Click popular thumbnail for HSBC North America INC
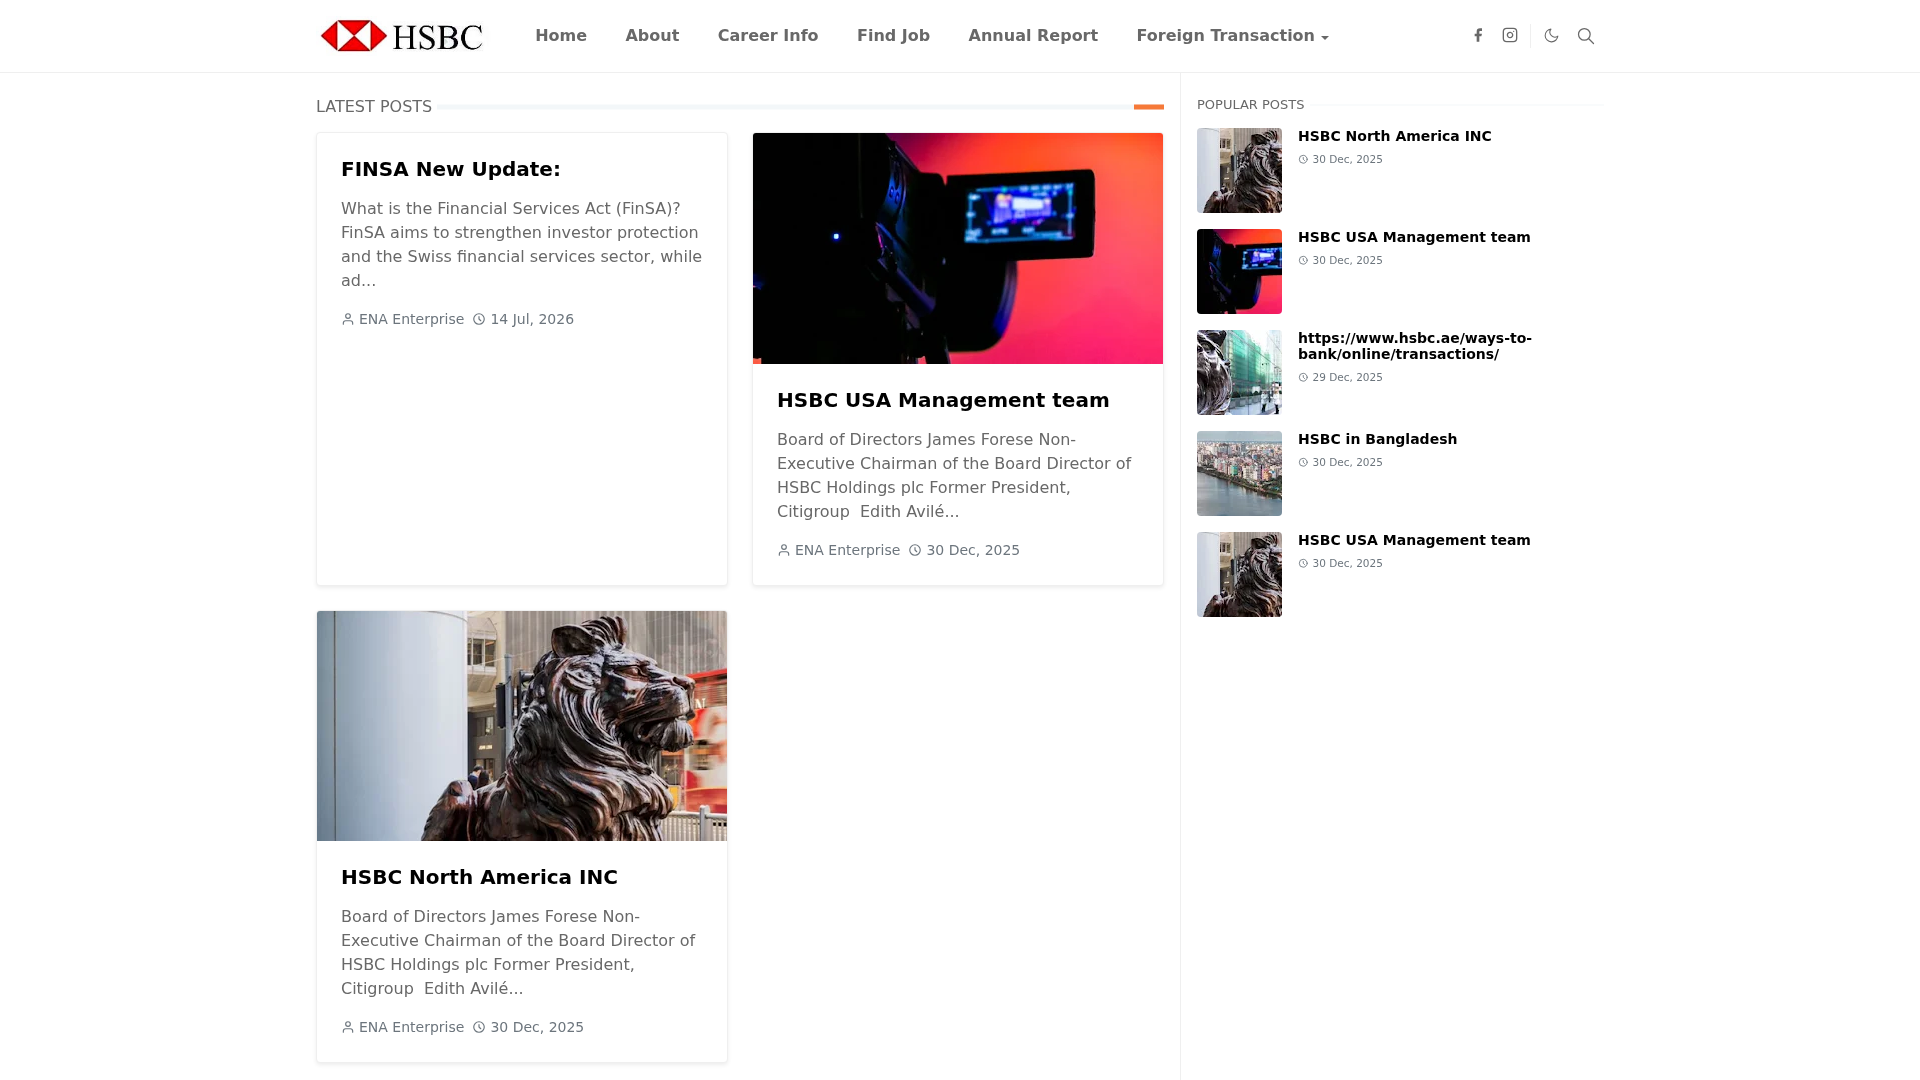Viewport: 1920px width, 1080px height. [1239, 170]
